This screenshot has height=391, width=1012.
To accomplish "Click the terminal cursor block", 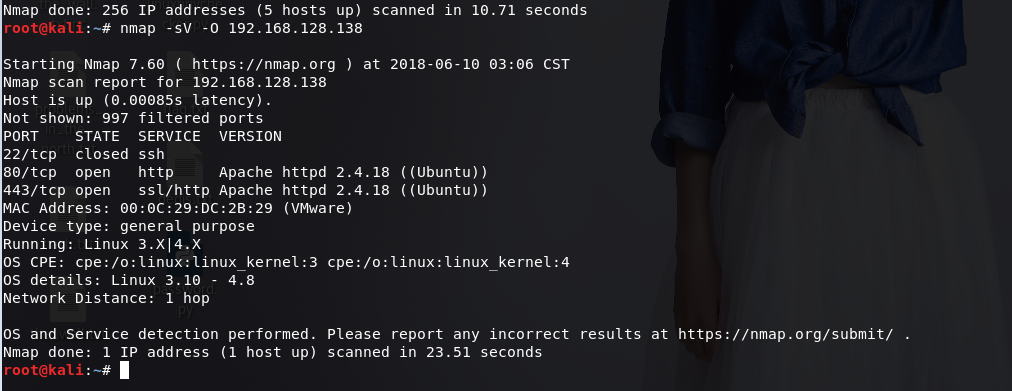I will pos(125,370).
